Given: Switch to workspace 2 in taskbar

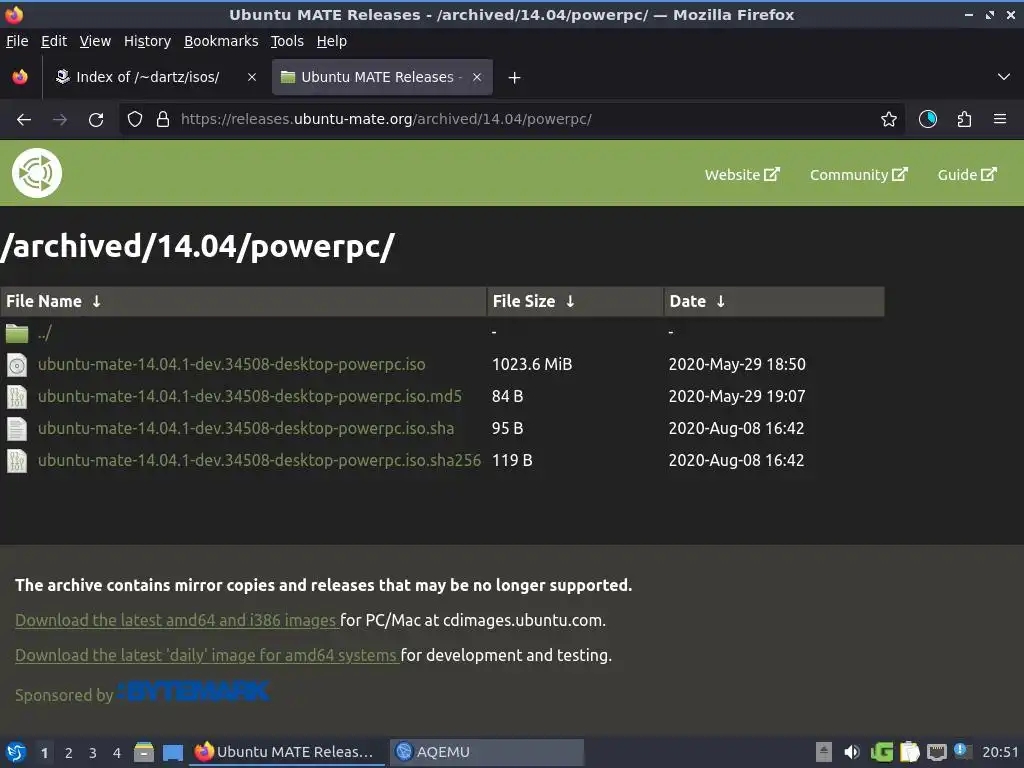Looking at the screenshot, I should coord(69,753).
